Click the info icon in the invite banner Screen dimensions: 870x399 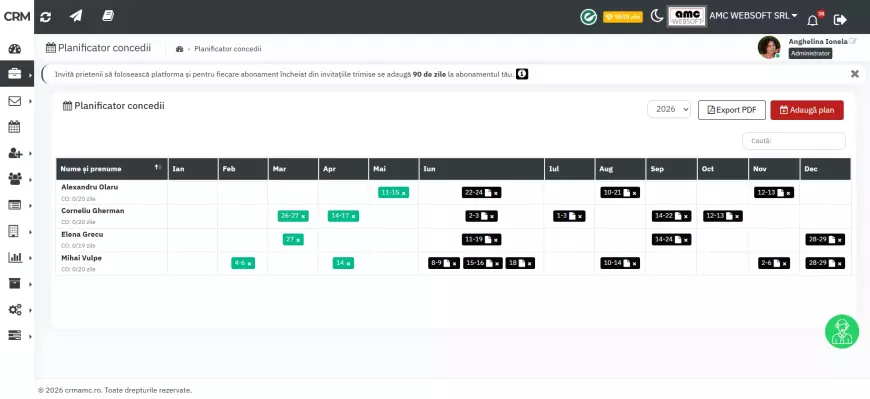coord(522,74)
